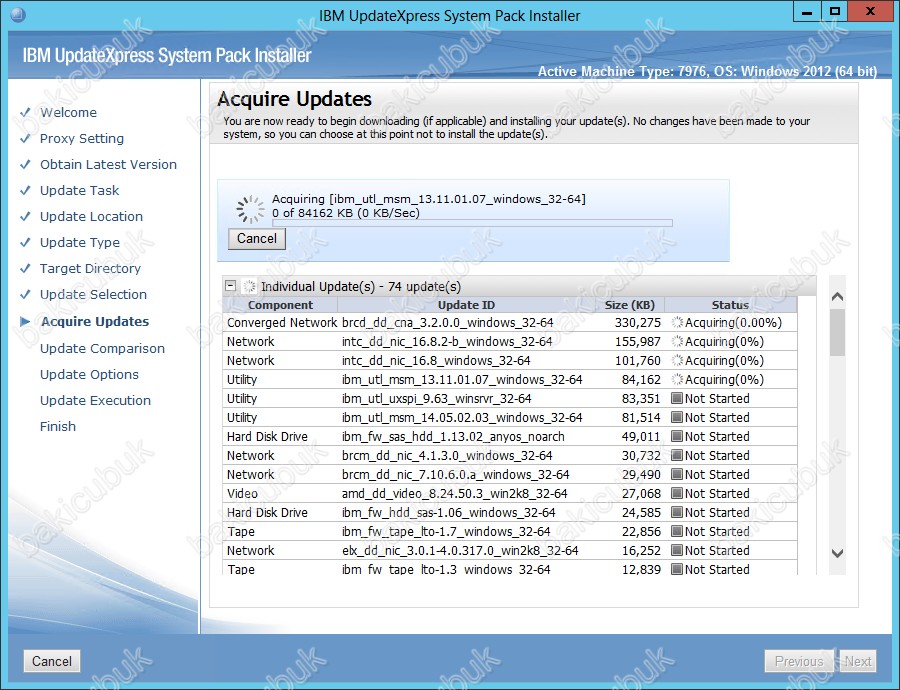Click the app icon in the title bar
900x690 pixels.
pyautogui.click(x=18, y=14)
